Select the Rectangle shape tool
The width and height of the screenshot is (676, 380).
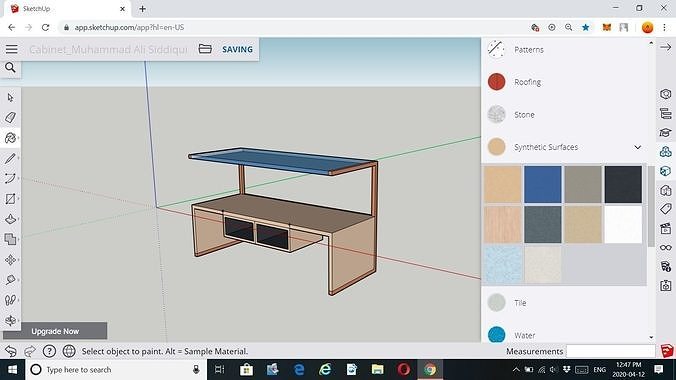[10, 199]
